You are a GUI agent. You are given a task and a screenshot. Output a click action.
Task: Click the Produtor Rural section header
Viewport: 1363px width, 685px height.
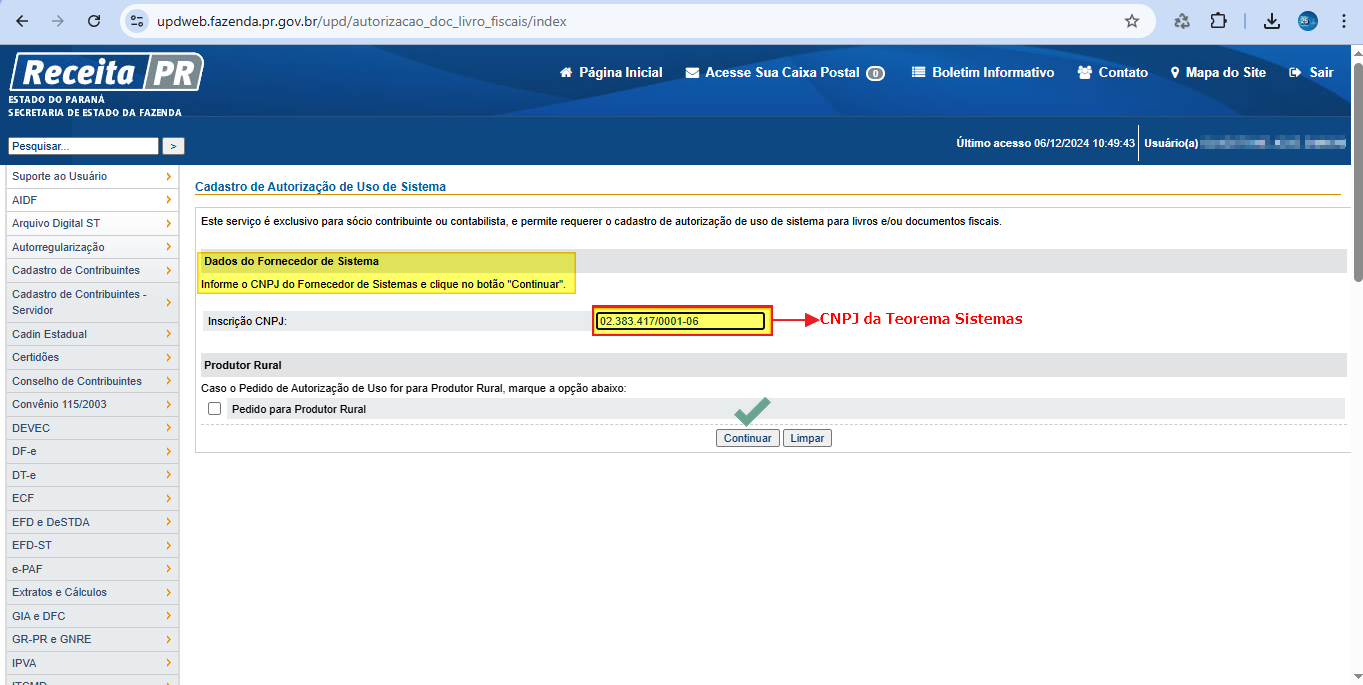point(774,365)
